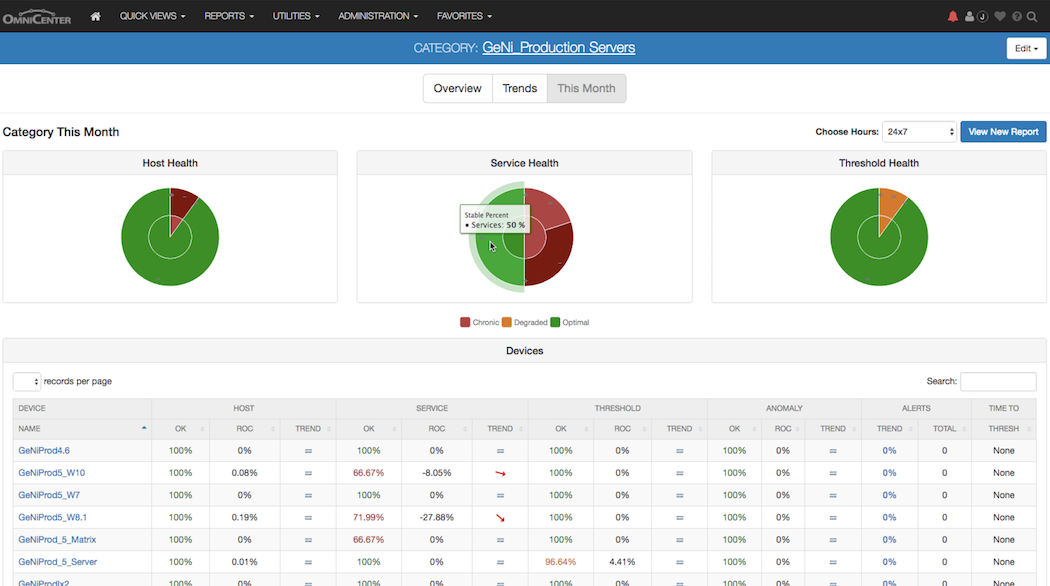This screenshot has width=1050, height=586.
Task: Open device GeNiProd5_W10
Action: pyautogui.click(x=52, y=473)
